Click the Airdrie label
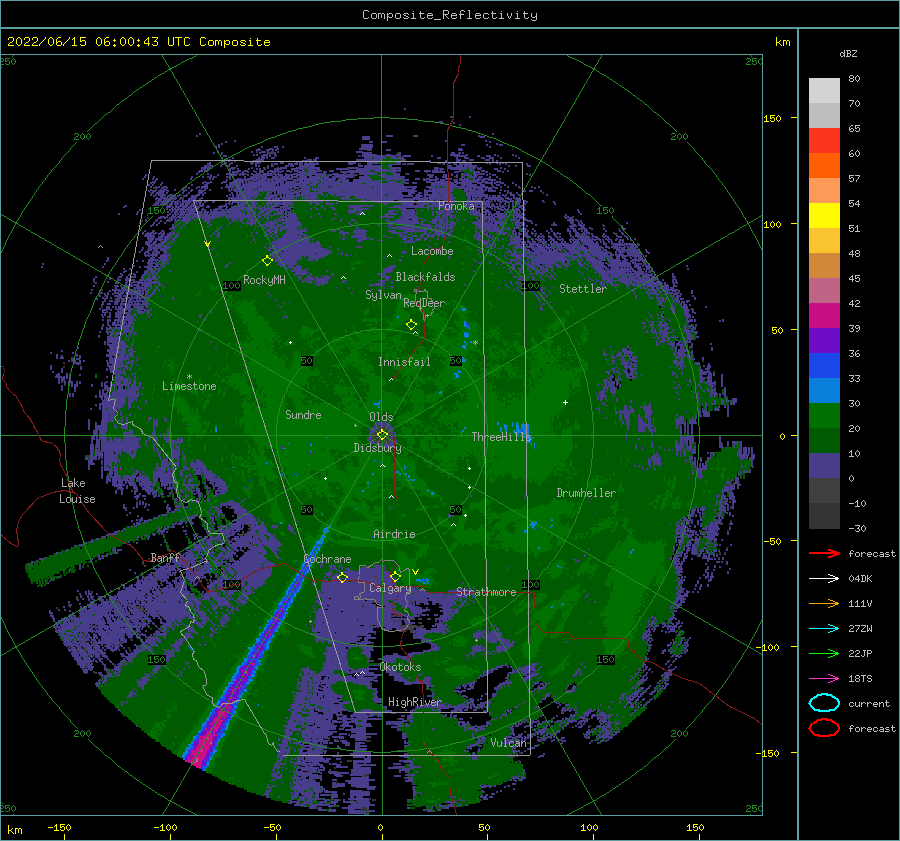 pos(394,534)
